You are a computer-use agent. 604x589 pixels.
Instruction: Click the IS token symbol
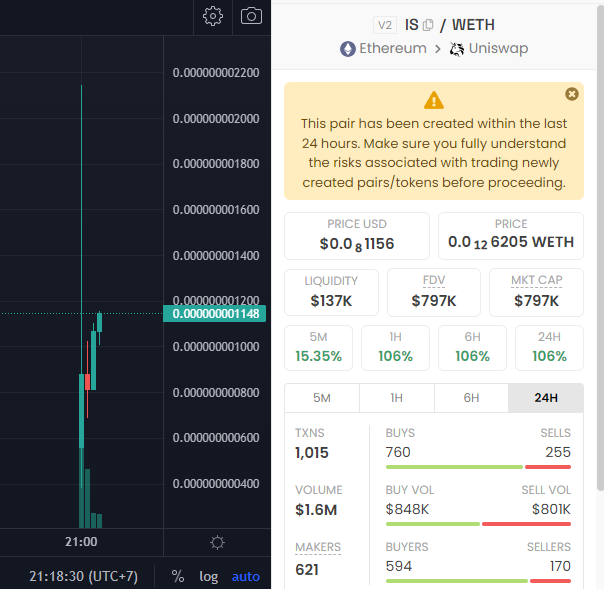[411, 25]
